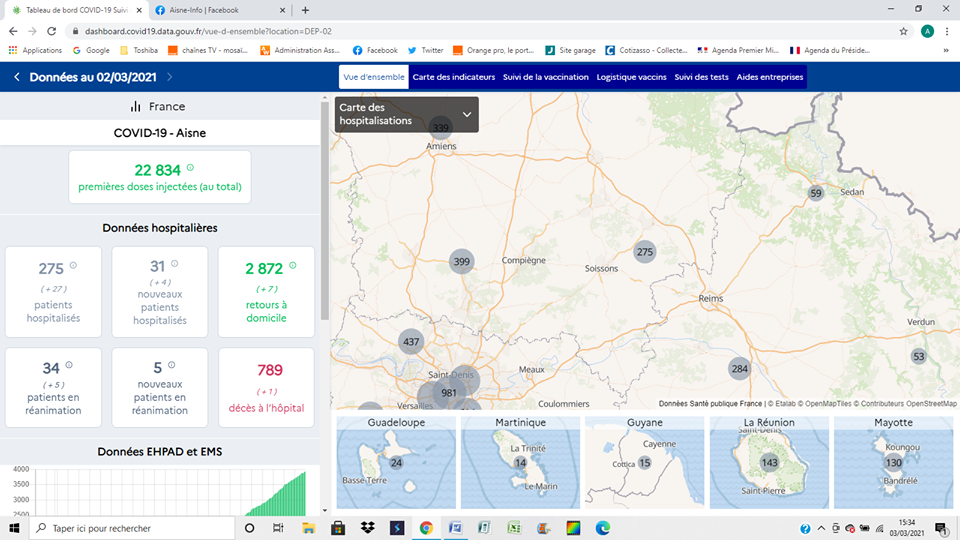Click the bar chart icon beside France
Screen dimensions: 960x540
[x=135, y=107]
